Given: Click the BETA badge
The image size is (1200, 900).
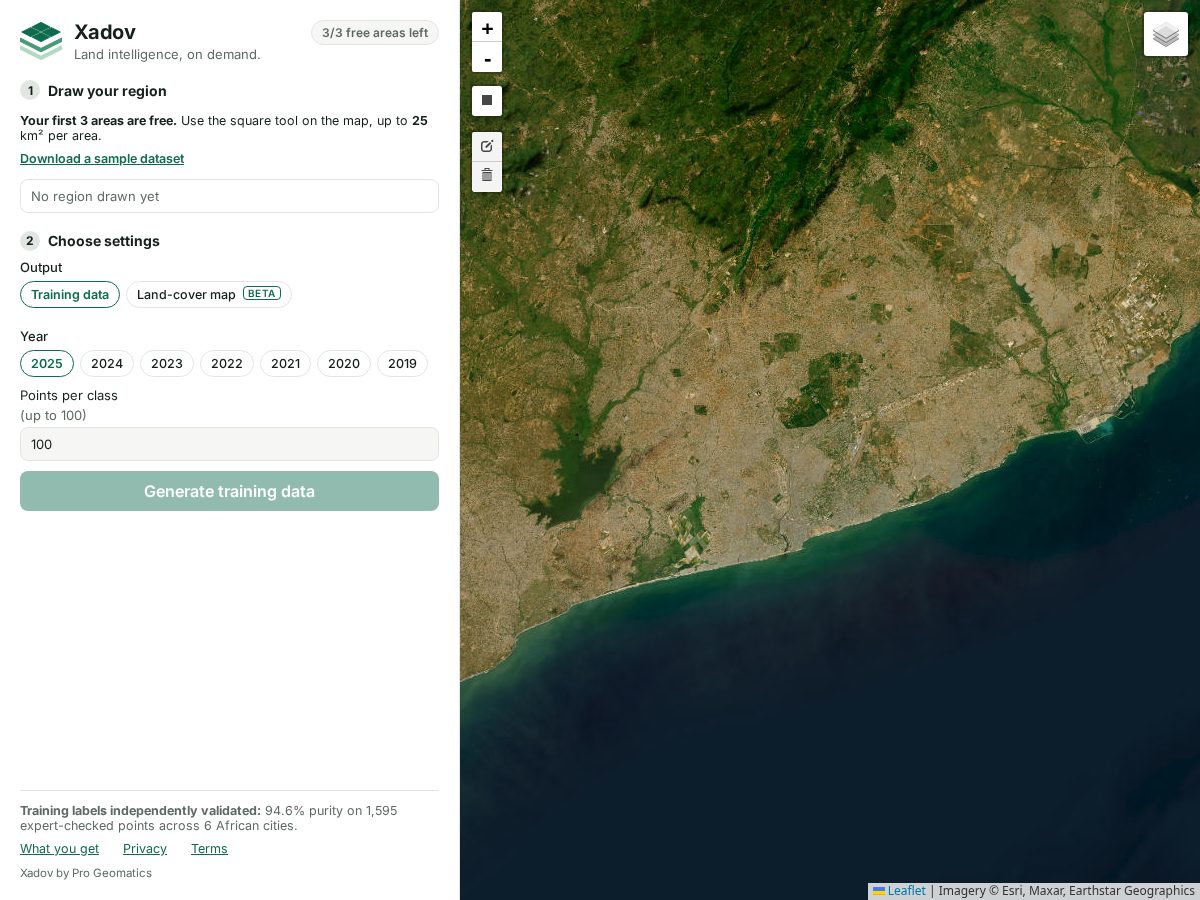Looking at the screenshot, I should (x=262, y=294).
